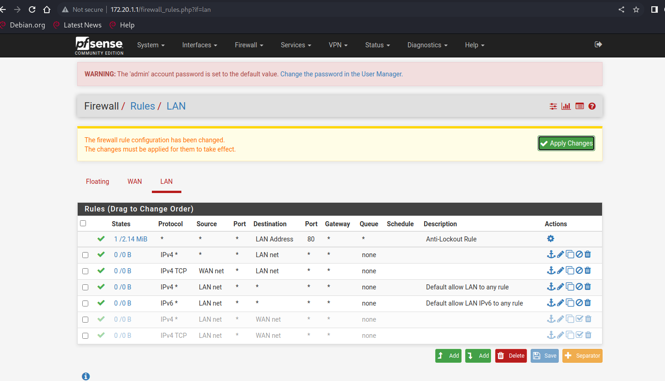Copy the Default allow LAN IPv6 rule
Image resolution: width=665 pixels, height=381 pixels.
tap(570, 303)
